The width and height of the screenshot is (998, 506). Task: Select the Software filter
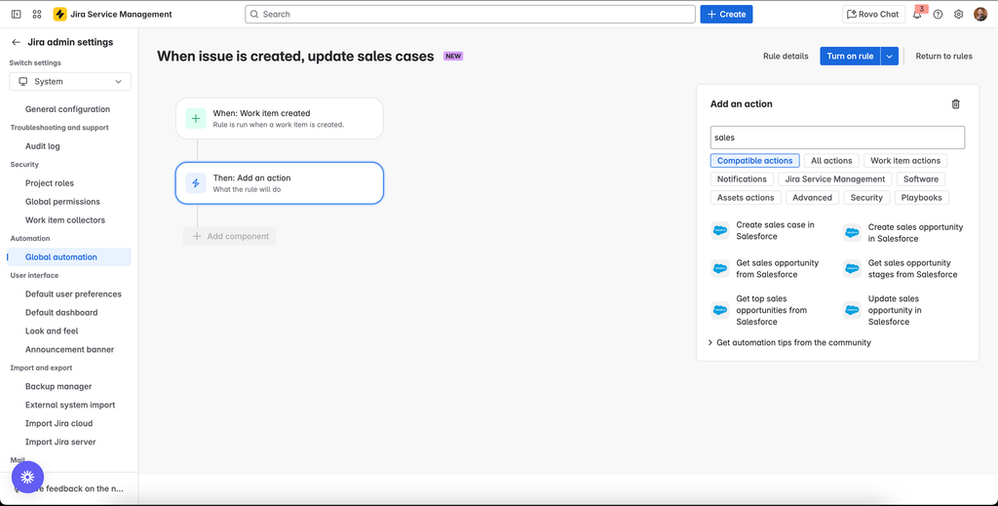pyautogui.click(x=920, y=179)
